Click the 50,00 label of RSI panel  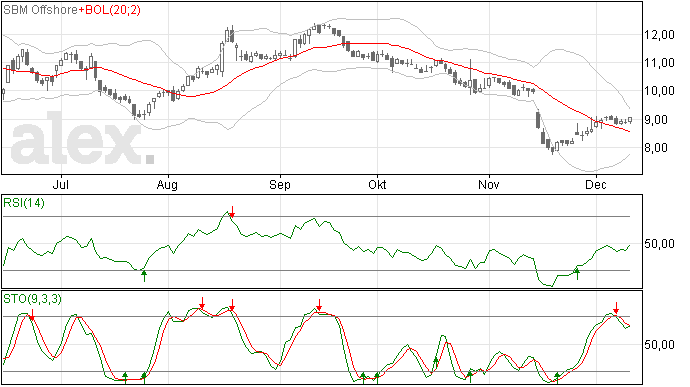point(659,244)
